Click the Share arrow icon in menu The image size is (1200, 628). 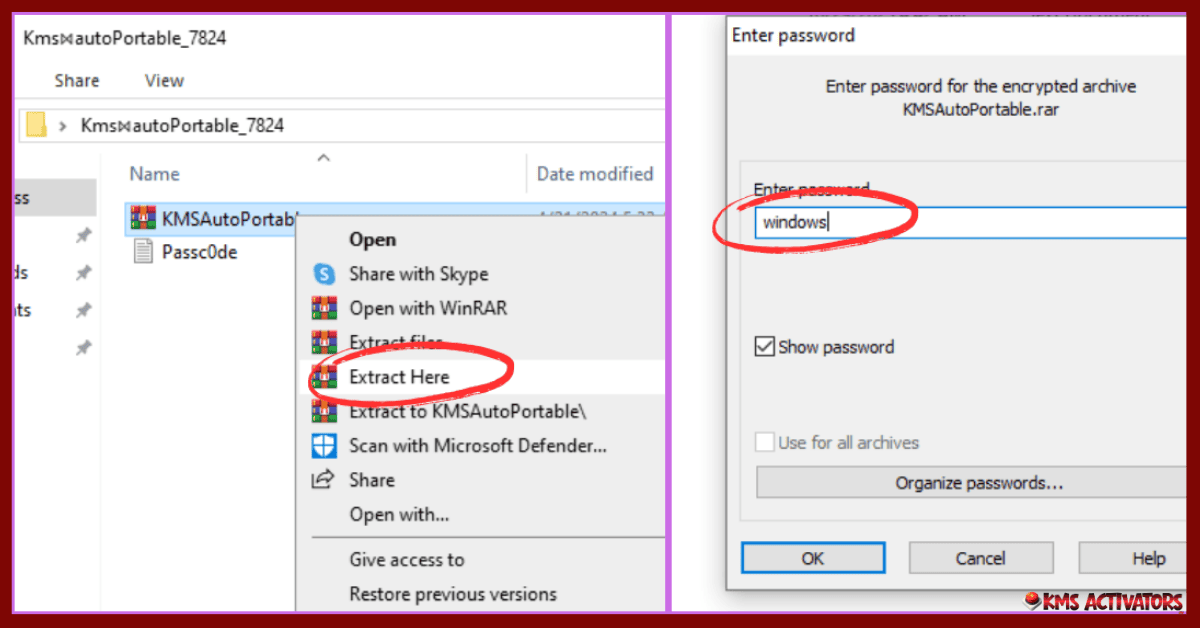323,480
